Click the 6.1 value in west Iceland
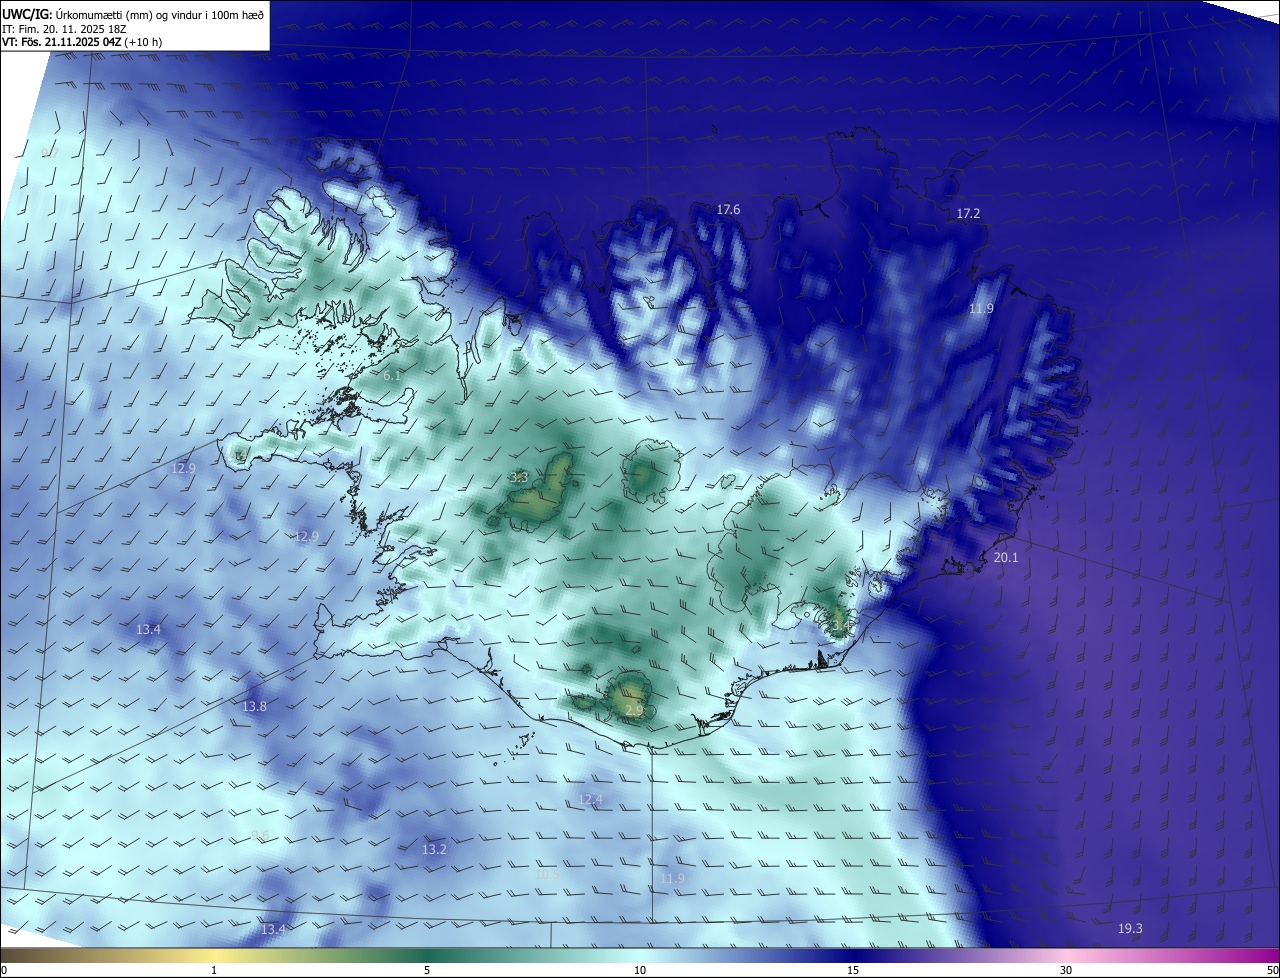The image size is (1280, 978). [392, 376]
